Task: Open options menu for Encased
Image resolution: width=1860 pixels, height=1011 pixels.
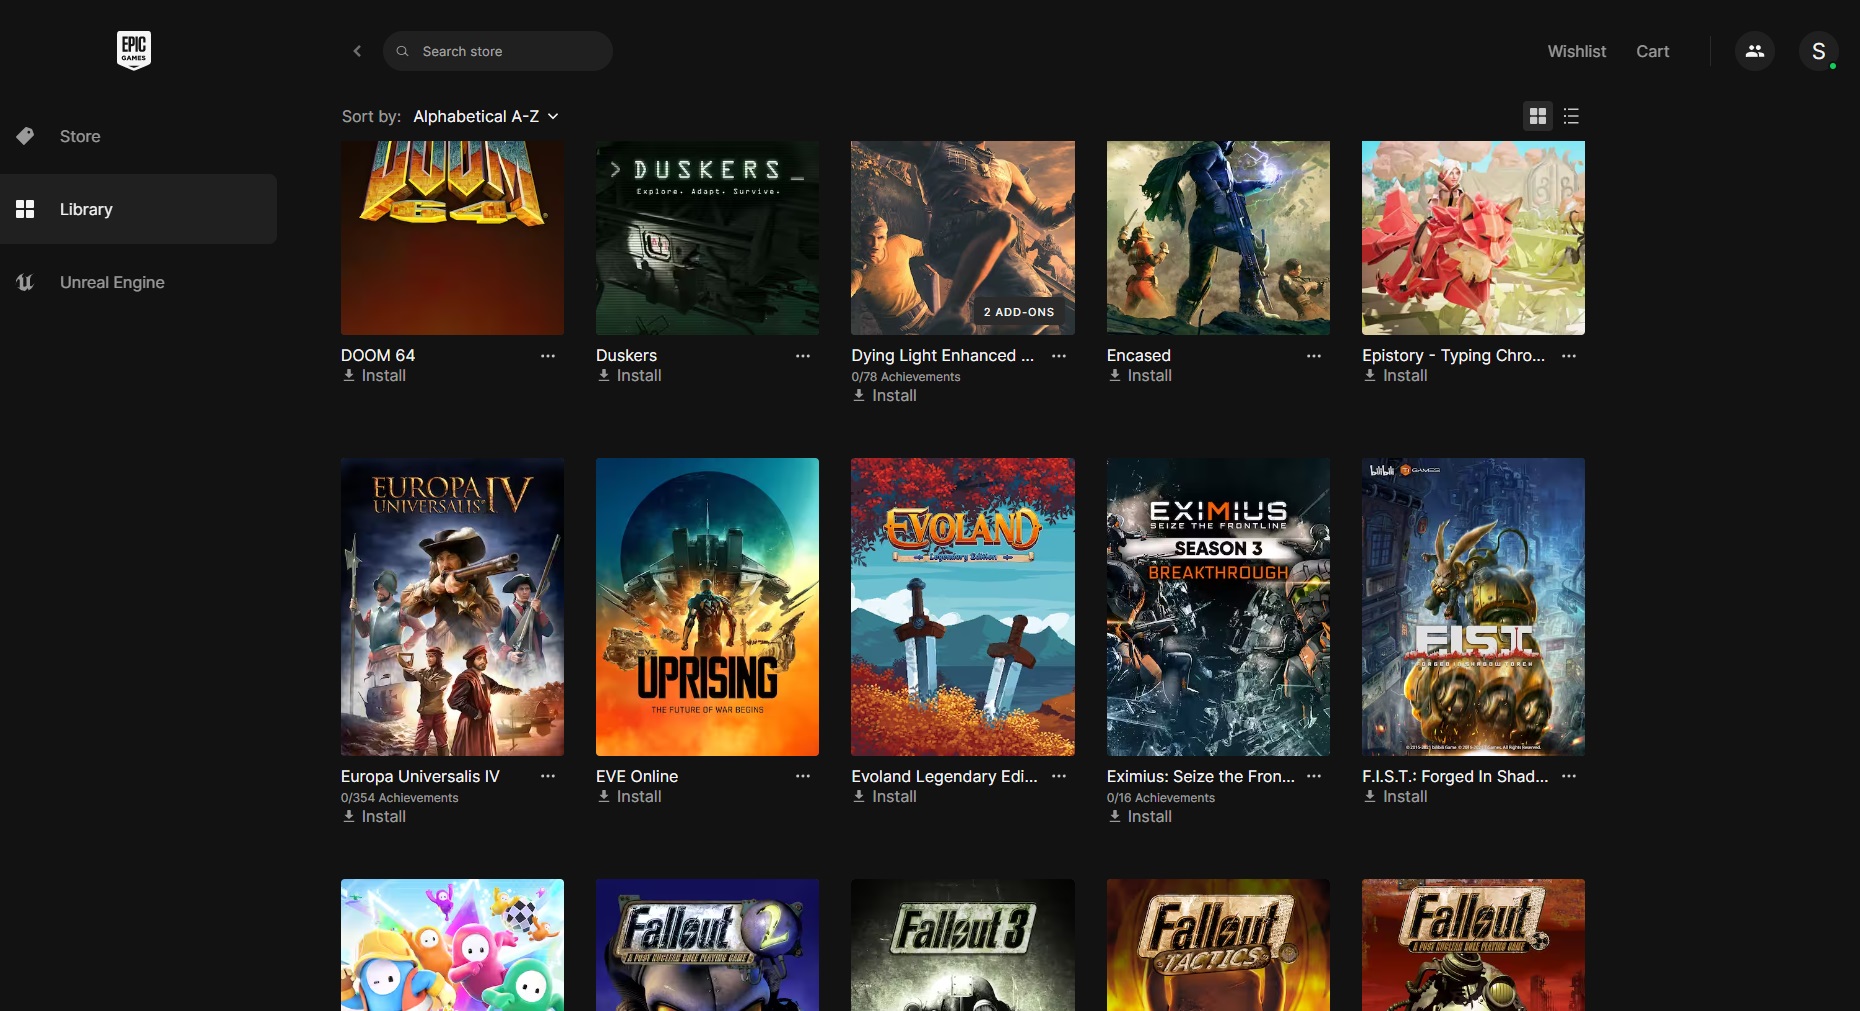Action: coord(1314,356)
